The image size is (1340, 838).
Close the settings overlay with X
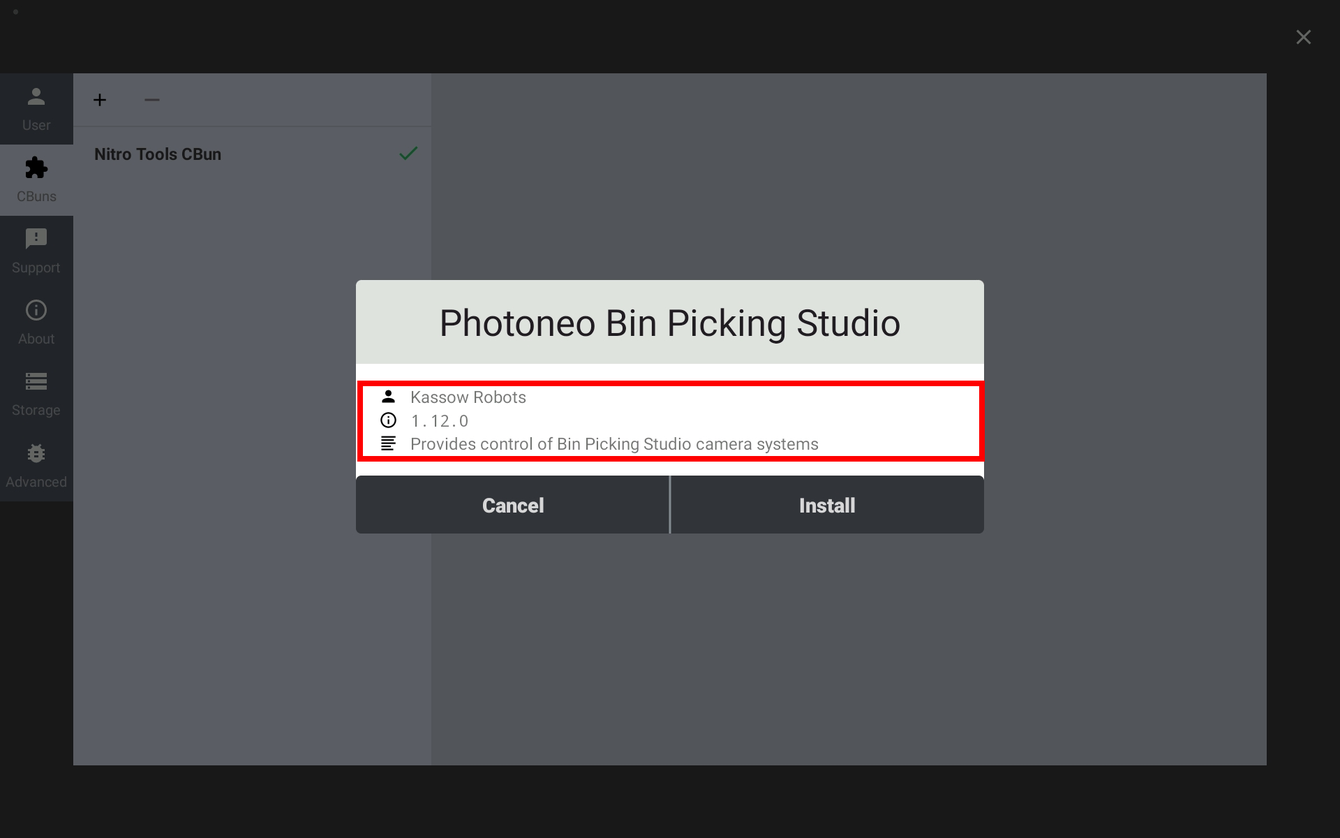point(1303,37)
